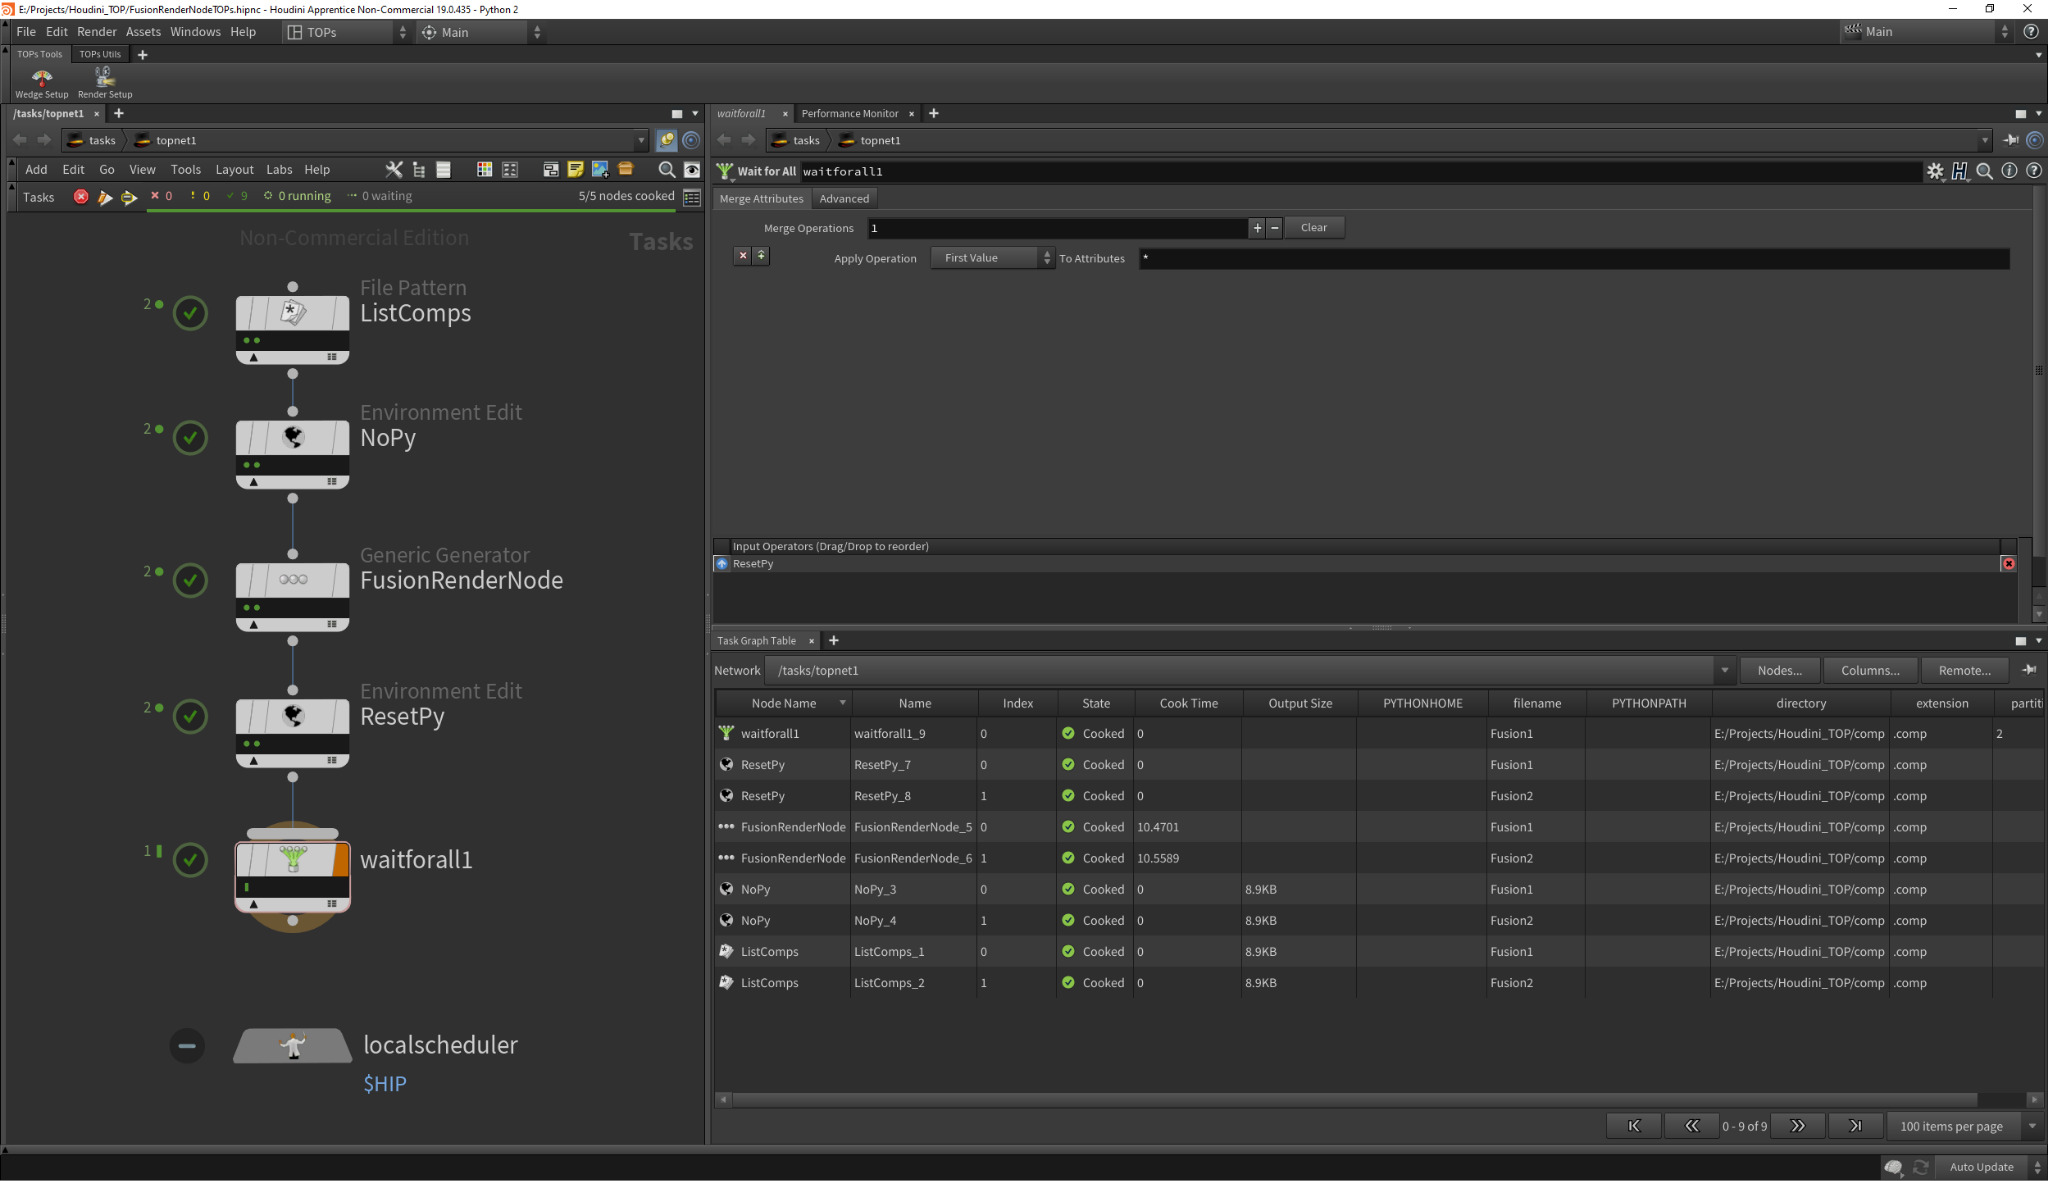Open the display options eye icon

pos(692,170)
